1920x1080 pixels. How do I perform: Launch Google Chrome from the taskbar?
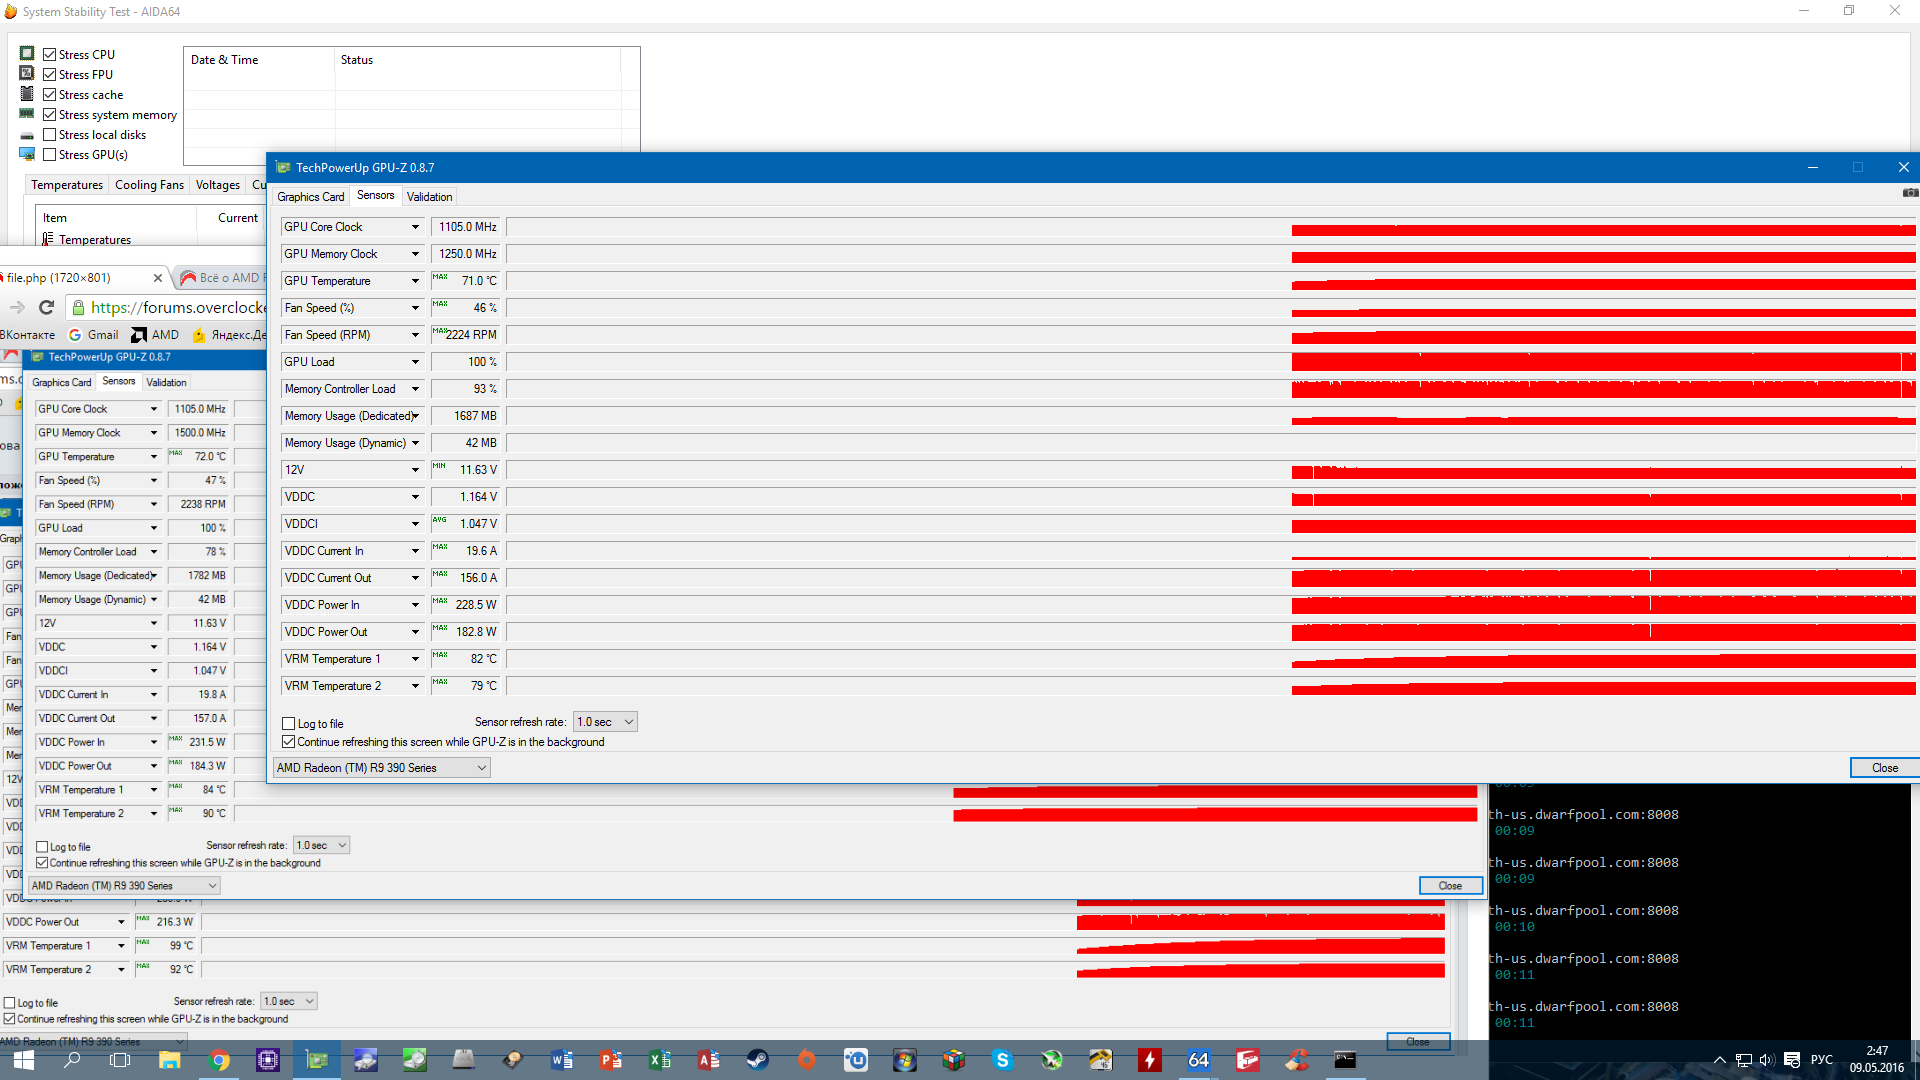coord(219,1060)
